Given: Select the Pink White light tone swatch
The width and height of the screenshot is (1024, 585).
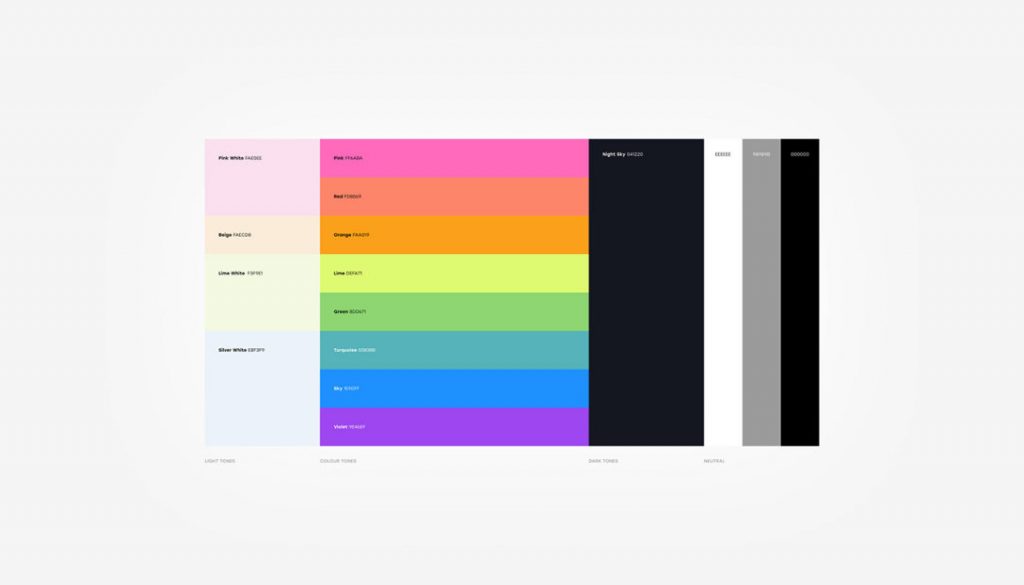Looking at the screenshot, I should click(x=263, y=177).
